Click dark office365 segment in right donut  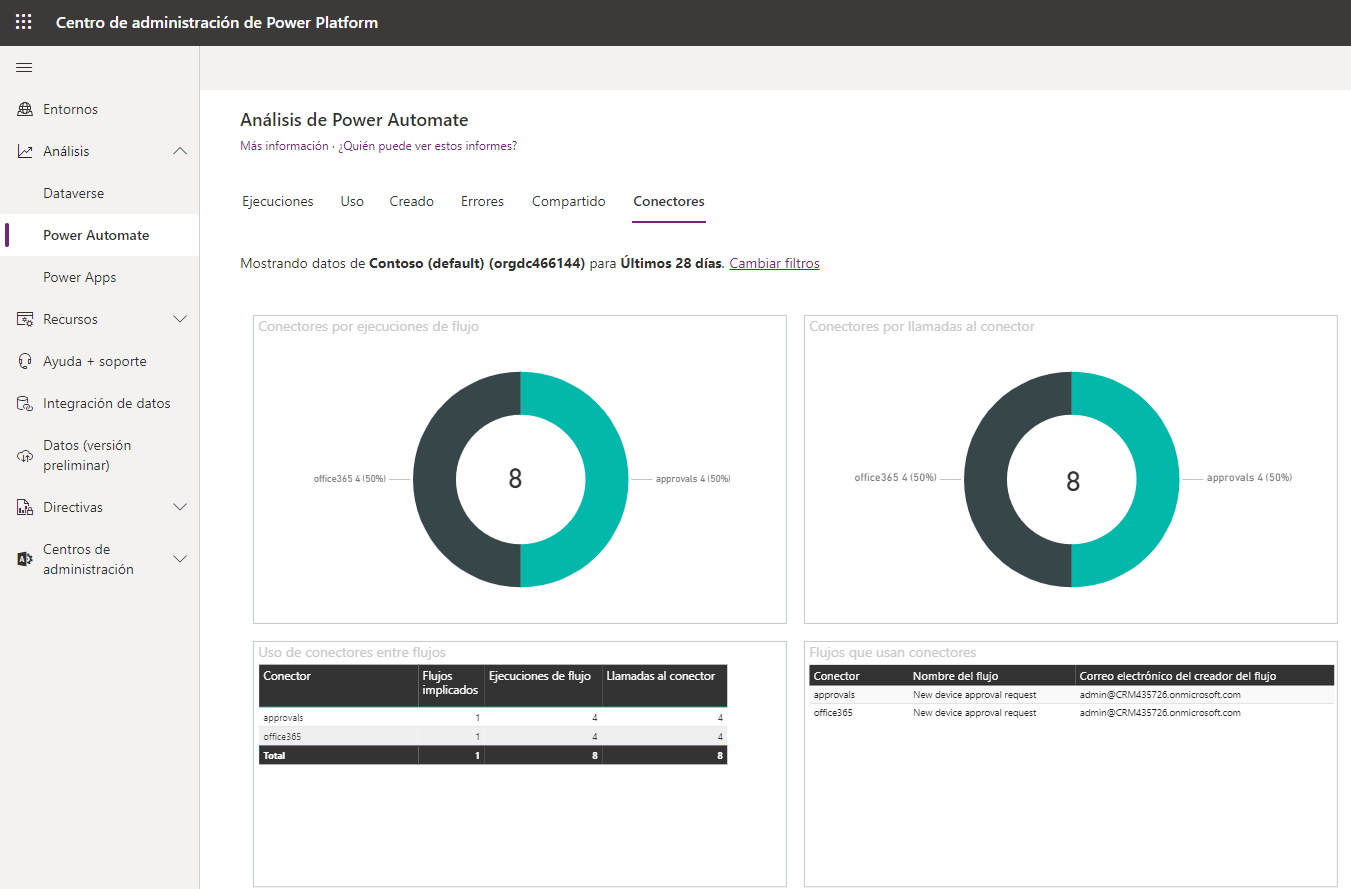coord(986,480)
